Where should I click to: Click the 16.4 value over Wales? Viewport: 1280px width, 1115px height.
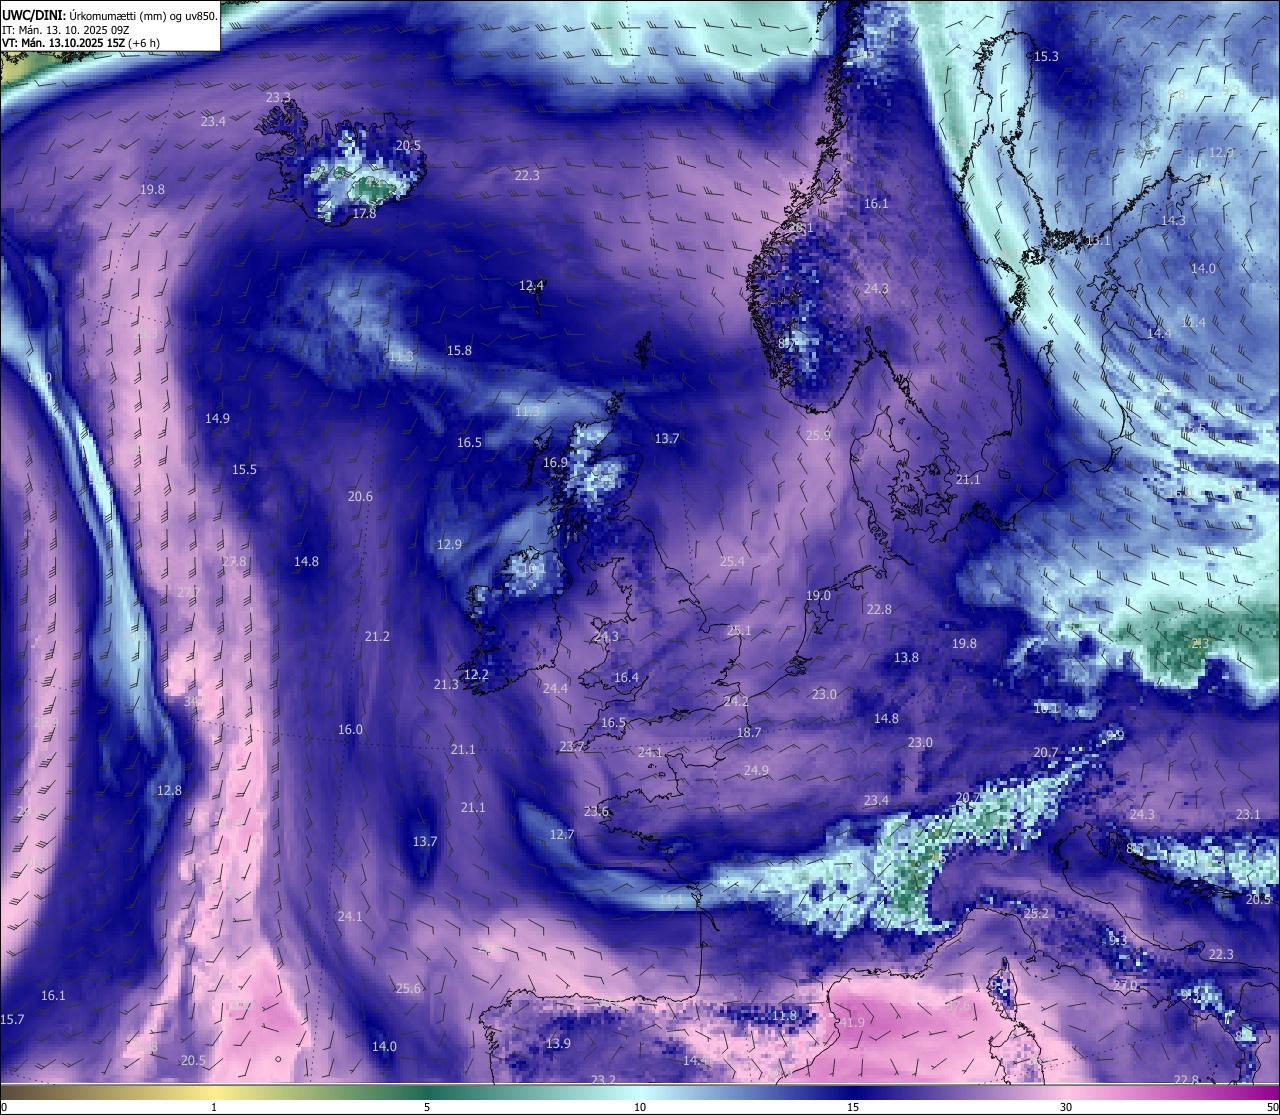[x=626, y=677]
